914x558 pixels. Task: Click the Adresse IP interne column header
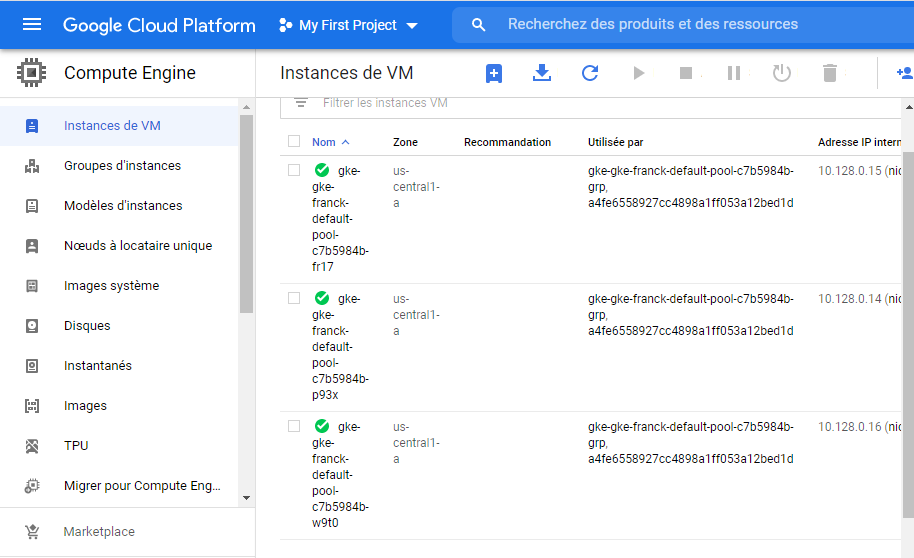coord(859,142)
